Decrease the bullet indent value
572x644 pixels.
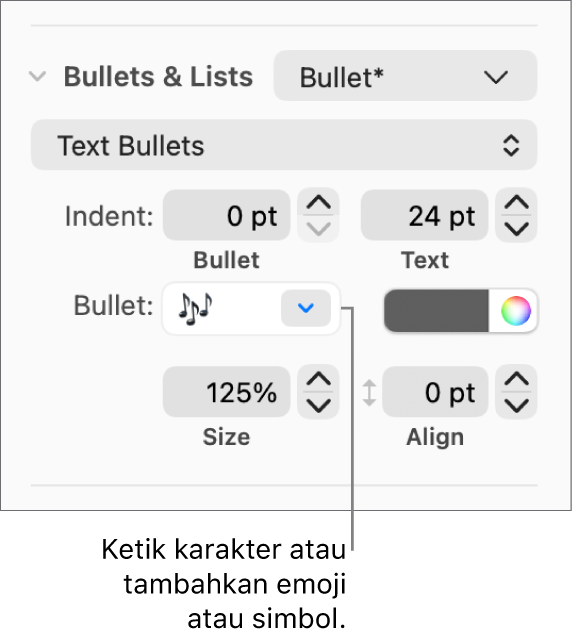(318, 228)
